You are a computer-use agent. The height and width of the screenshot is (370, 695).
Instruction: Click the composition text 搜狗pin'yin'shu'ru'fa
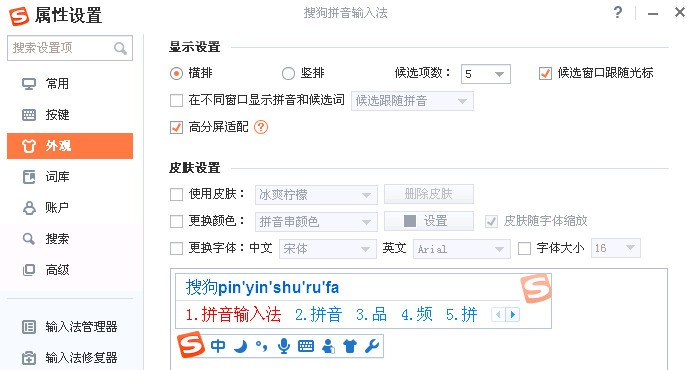pyautogui.click(x=262, y=288)
